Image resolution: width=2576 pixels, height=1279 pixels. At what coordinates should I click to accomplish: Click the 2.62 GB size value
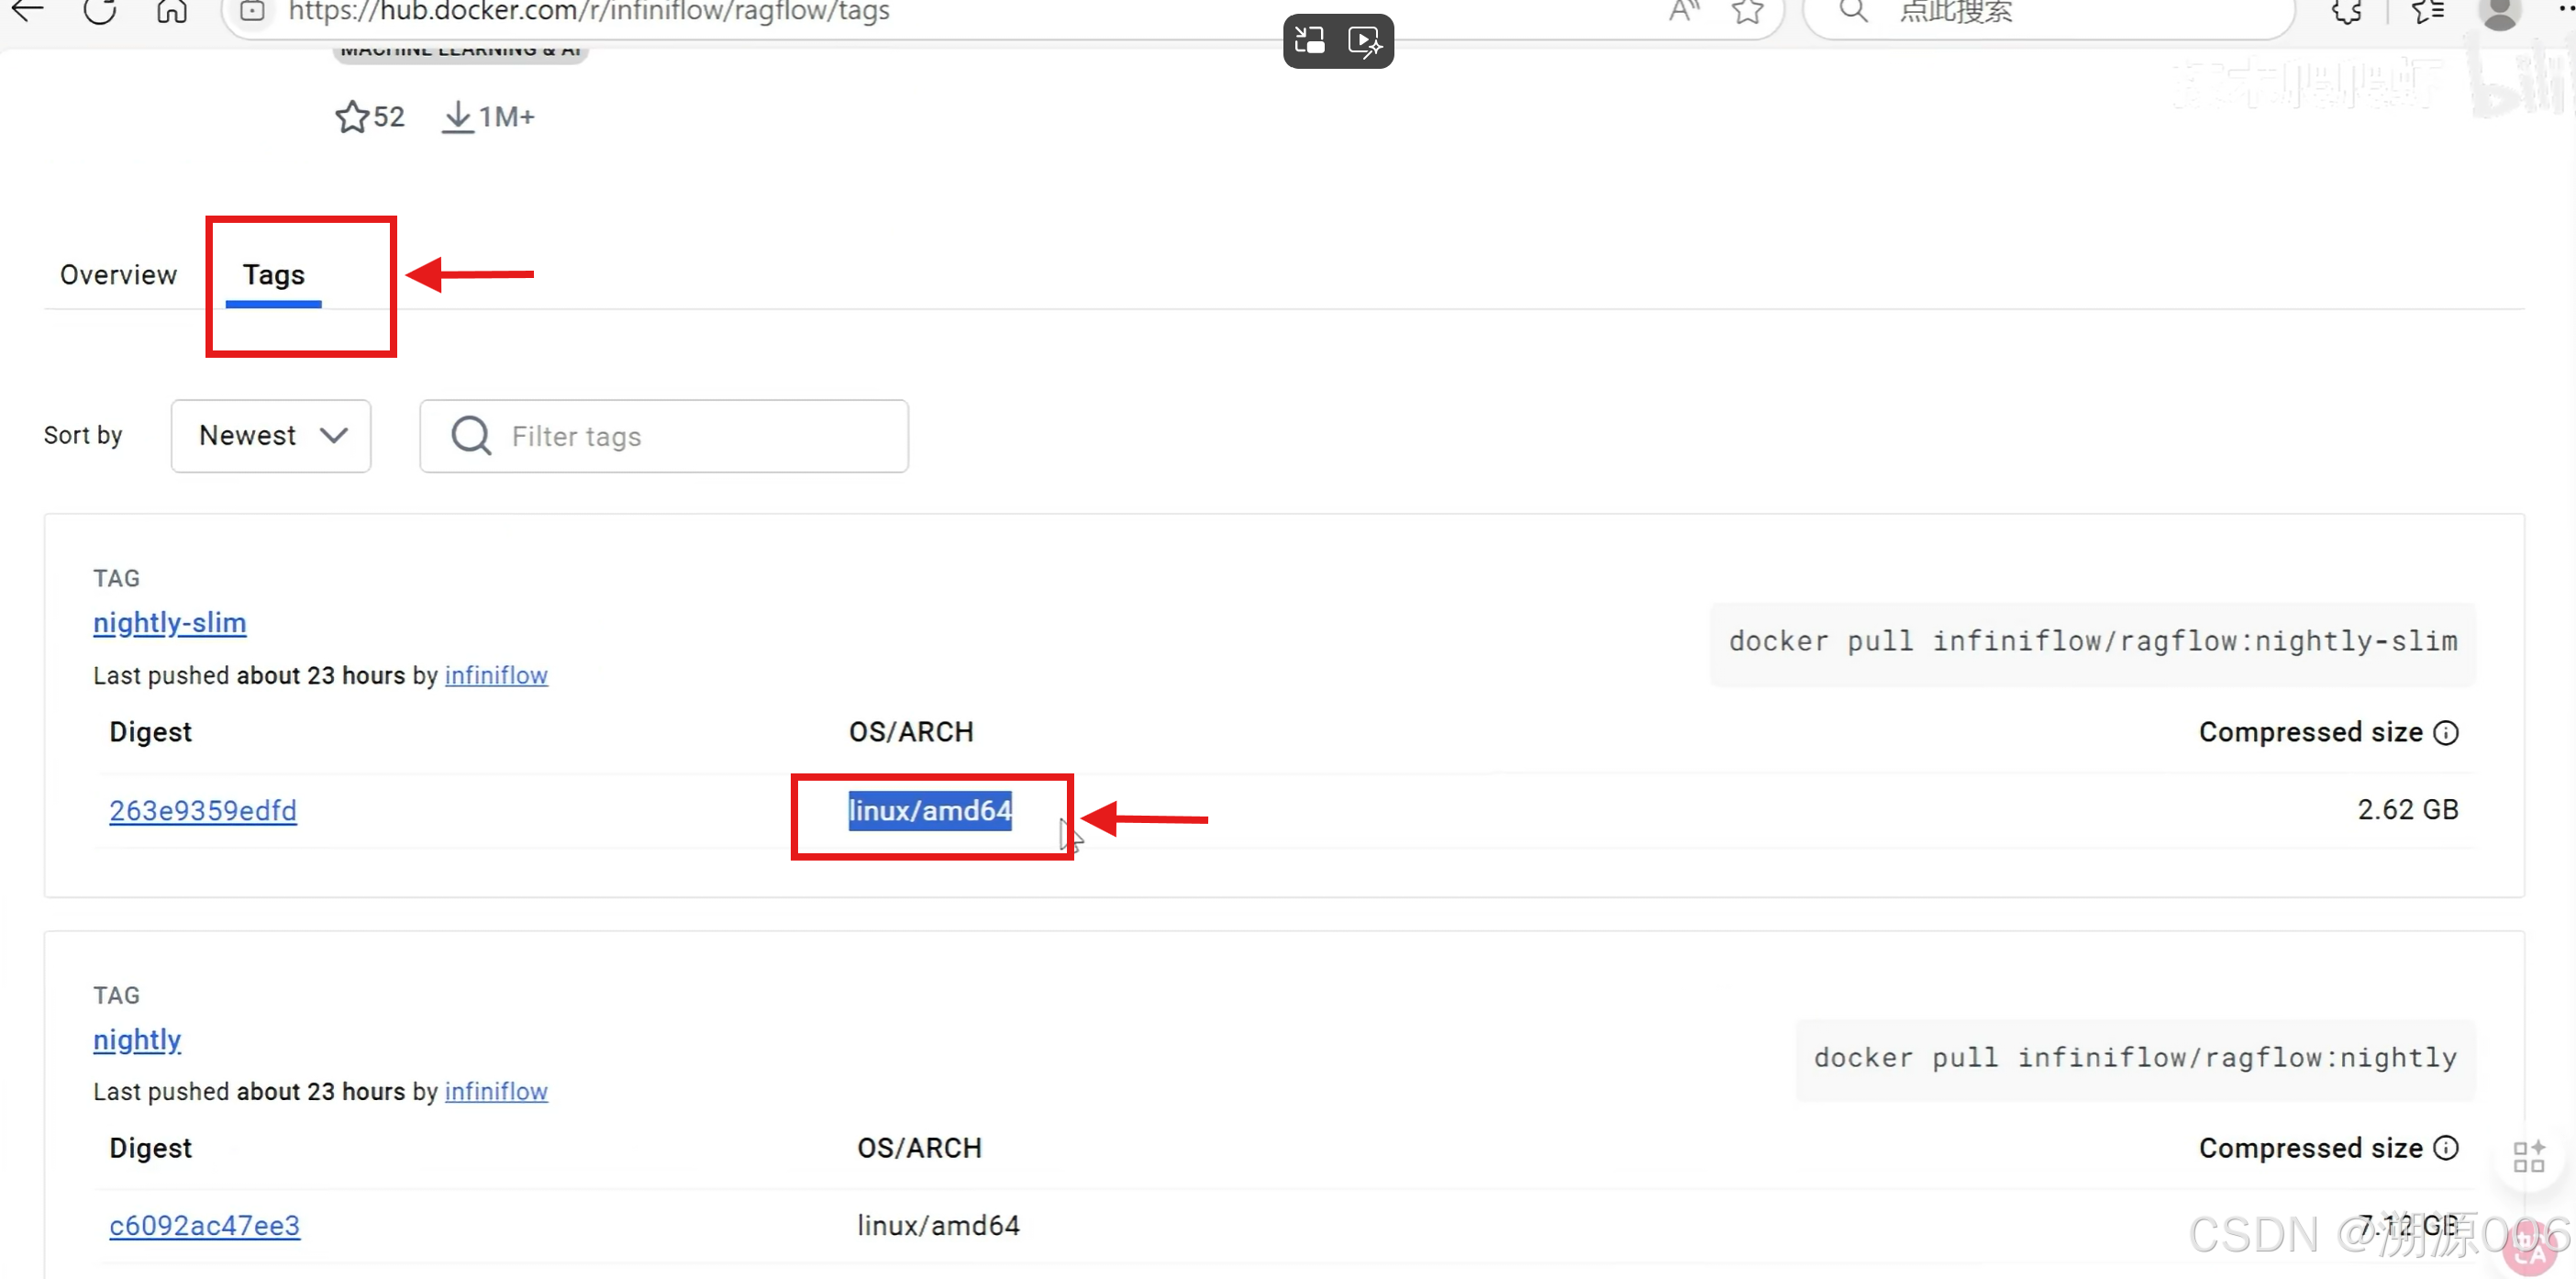click(x=2408, y=809)
